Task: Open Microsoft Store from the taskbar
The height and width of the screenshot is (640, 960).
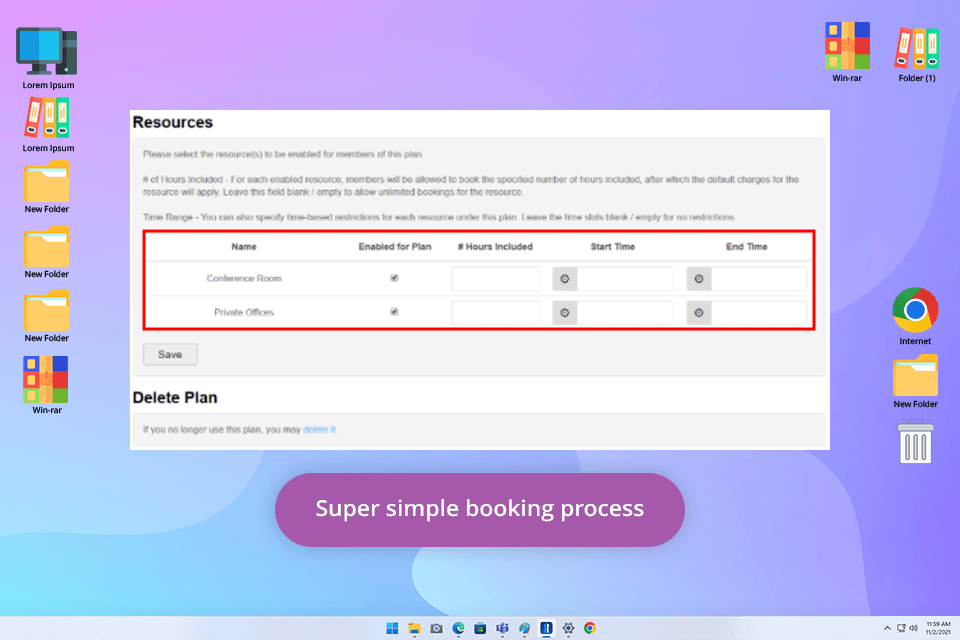Action: pos(481,628)
